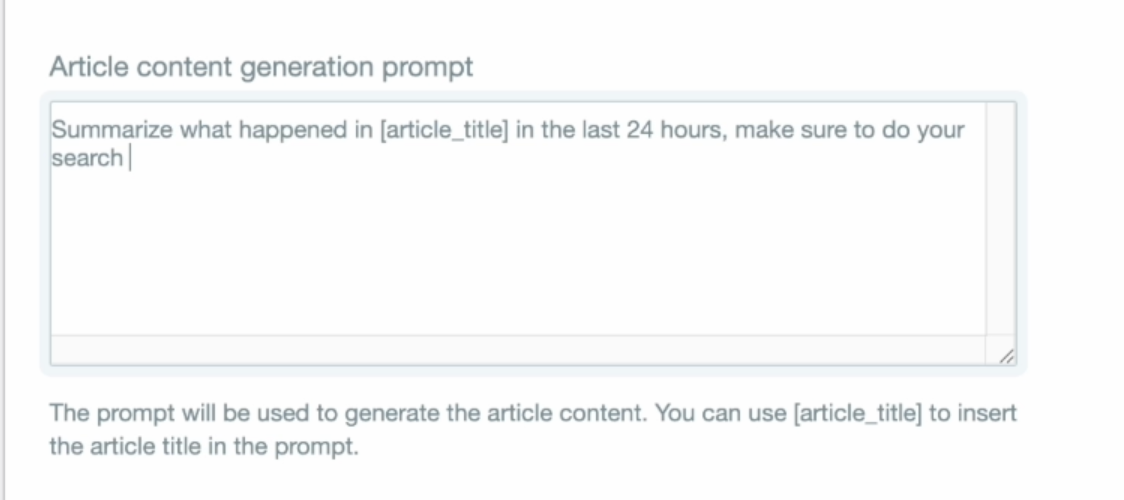Screen dimensions: 1124x500
Task: Click the "Article content generation prompt" label
Action: (261, 67)
